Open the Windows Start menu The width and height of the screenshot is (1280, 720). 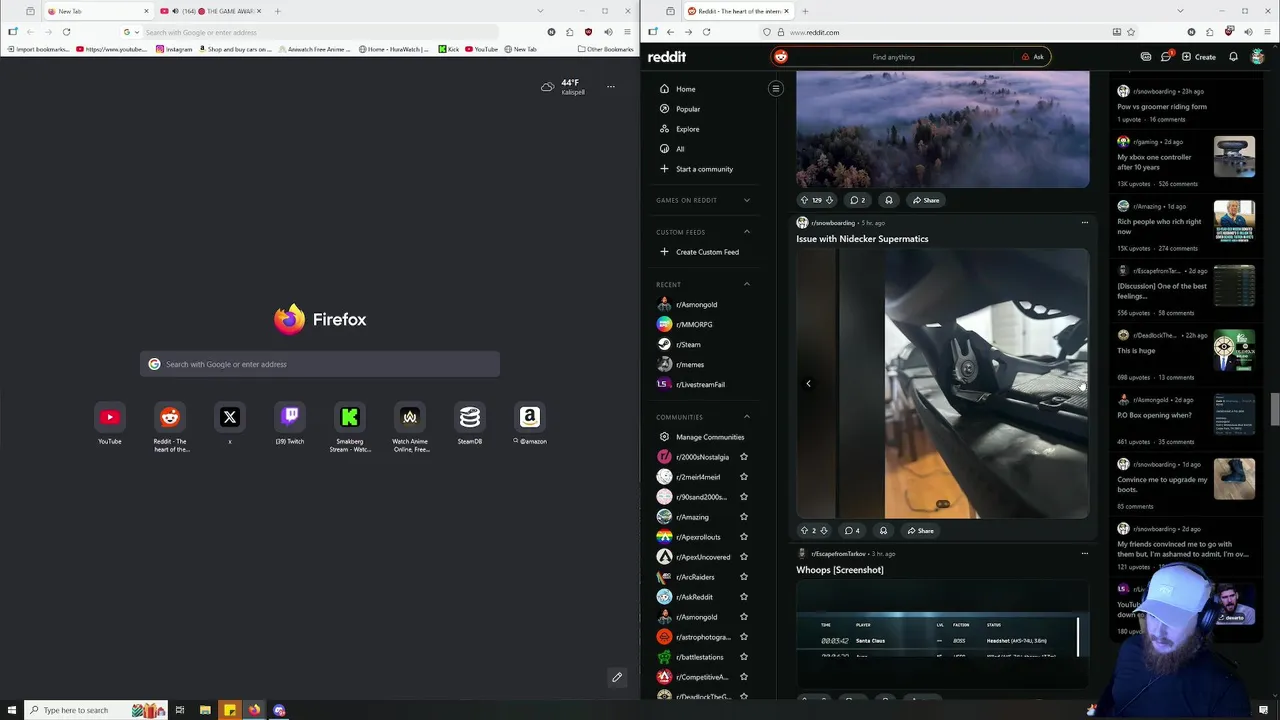click(x=12, y=710)
